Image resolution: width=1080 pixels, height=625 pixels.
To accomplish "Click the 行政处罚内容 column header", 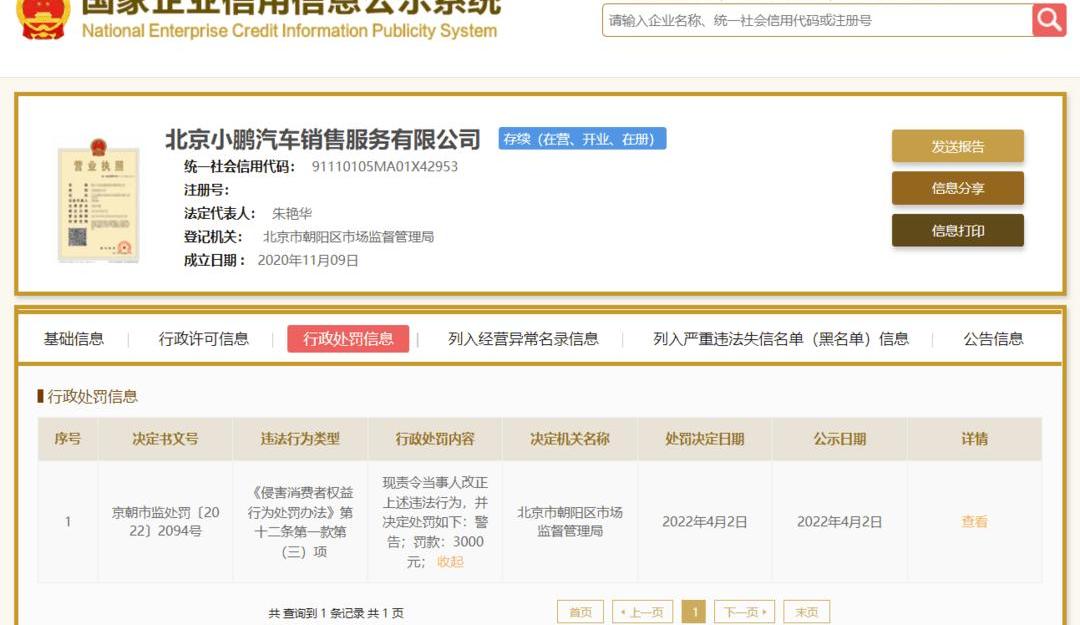I will [x=435, y=439].
